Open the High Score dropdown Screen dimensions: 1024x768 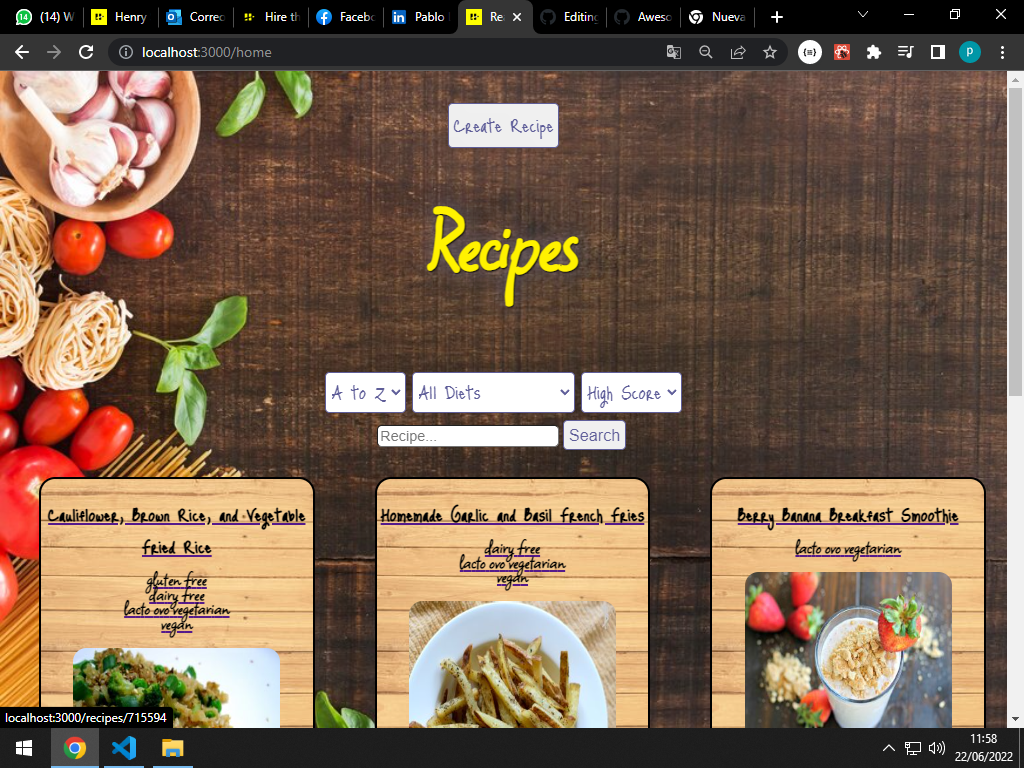[x=631, y=392]
